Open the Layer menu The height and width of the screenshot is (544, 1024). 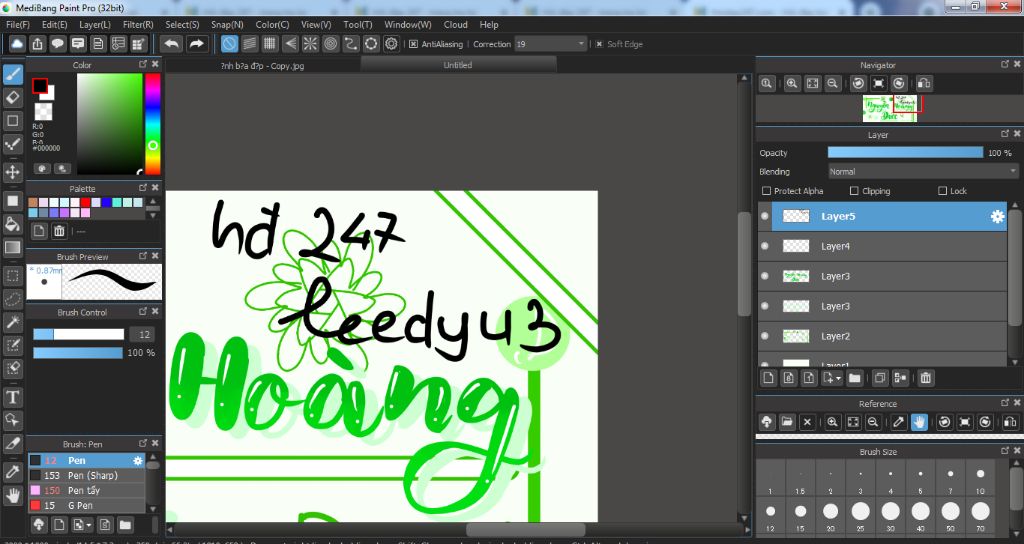coord(95,25)
